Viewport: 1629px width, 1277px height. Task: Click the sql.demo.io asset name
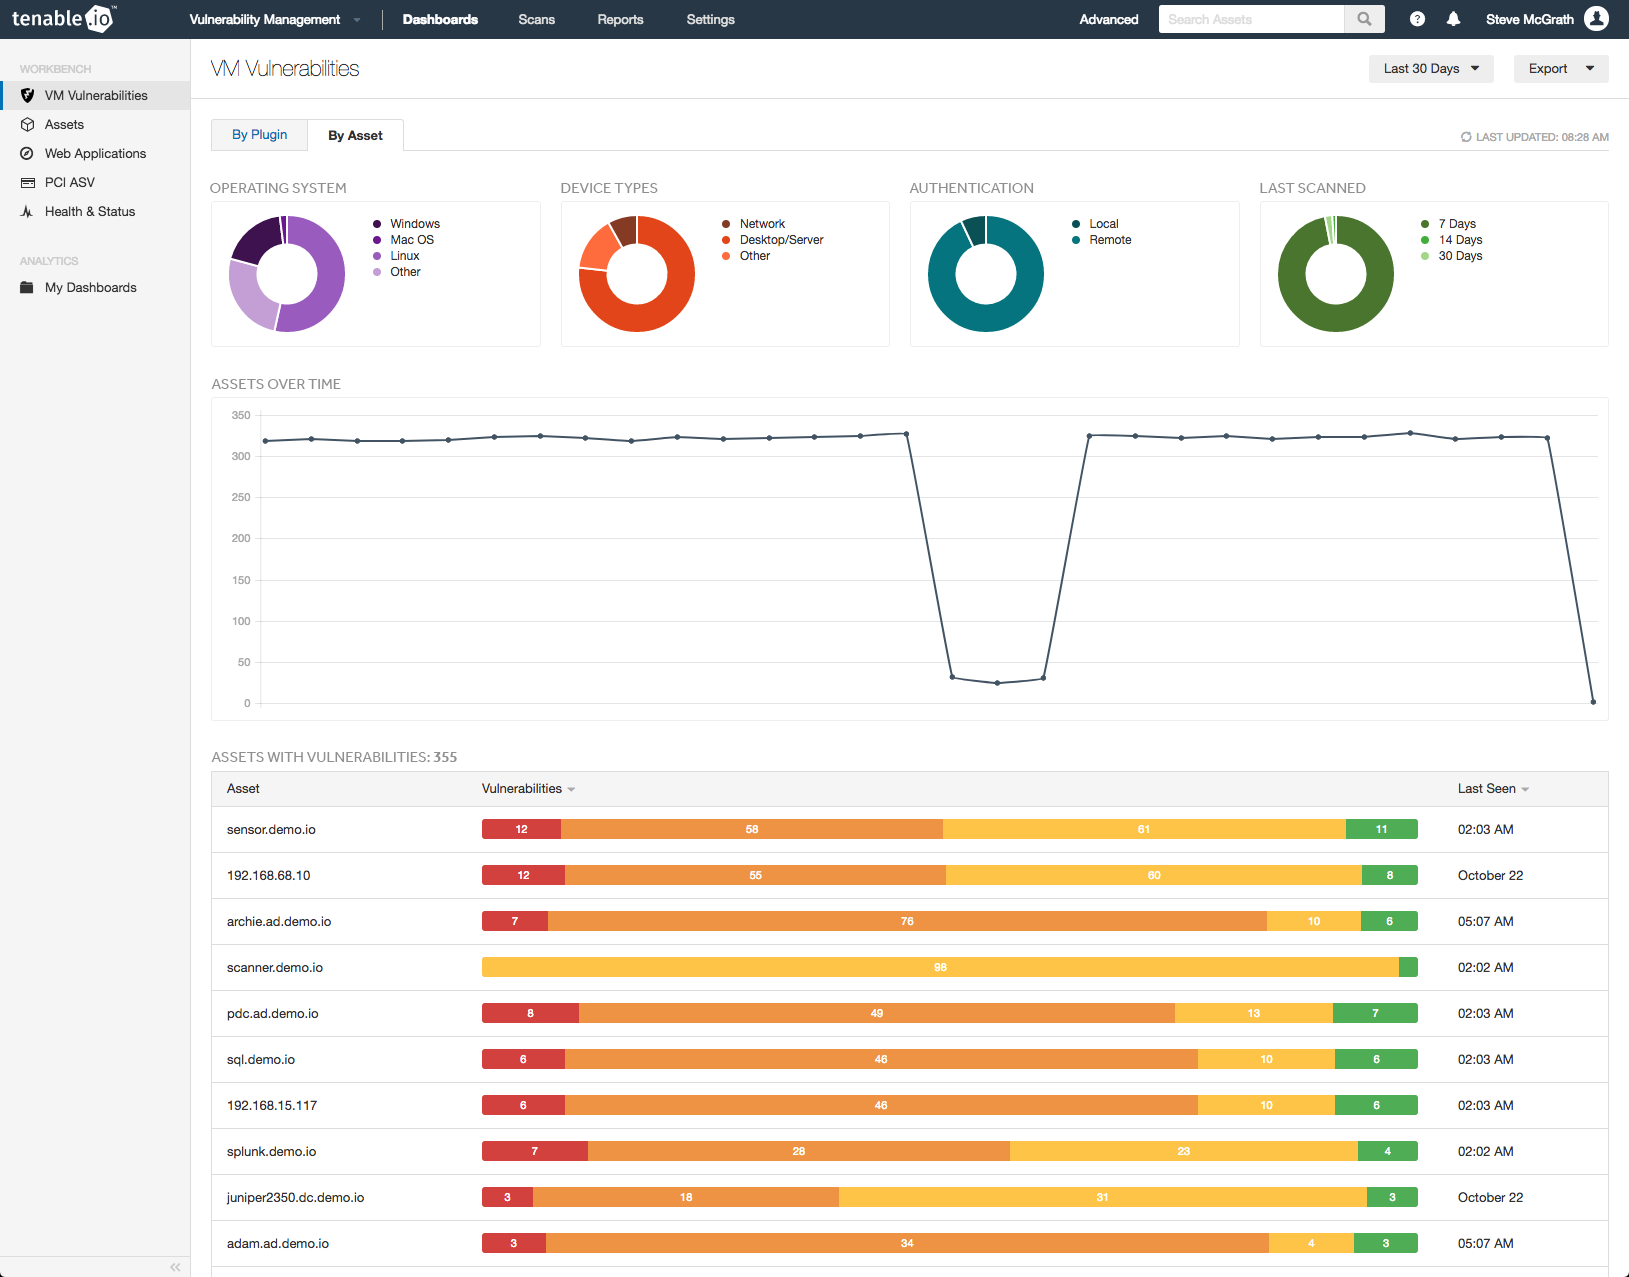[x=261, y=1060]
